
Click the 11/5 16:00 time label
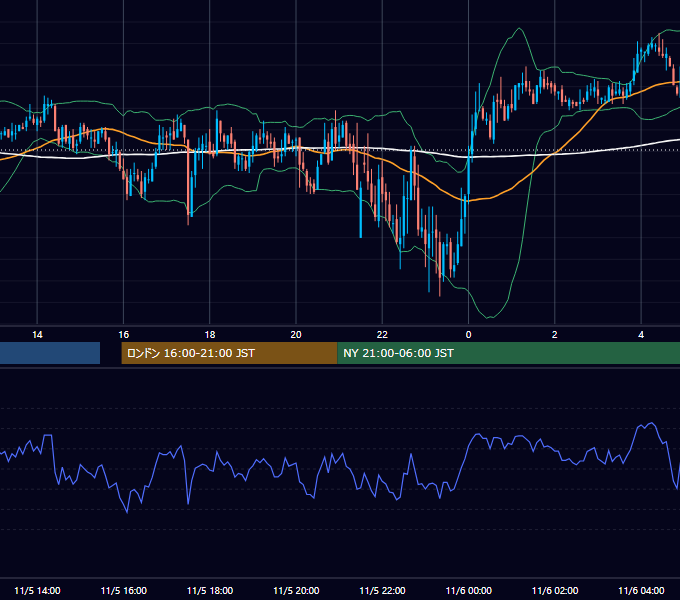pyautogui.click(x=124, y=590)
